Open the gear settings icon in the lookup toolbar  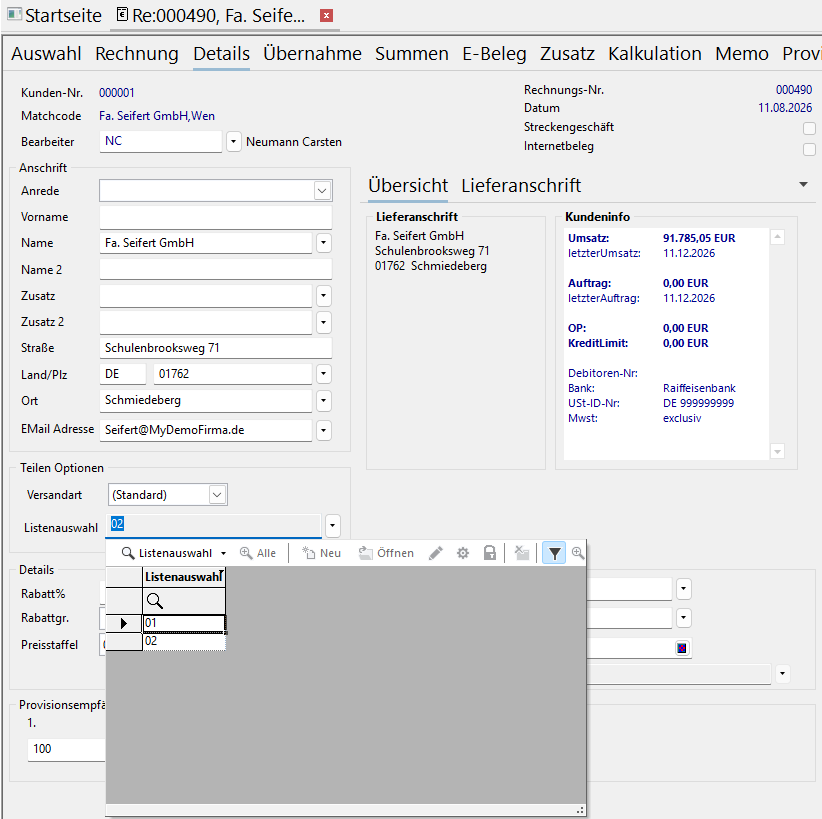click(x=463, y=553)
